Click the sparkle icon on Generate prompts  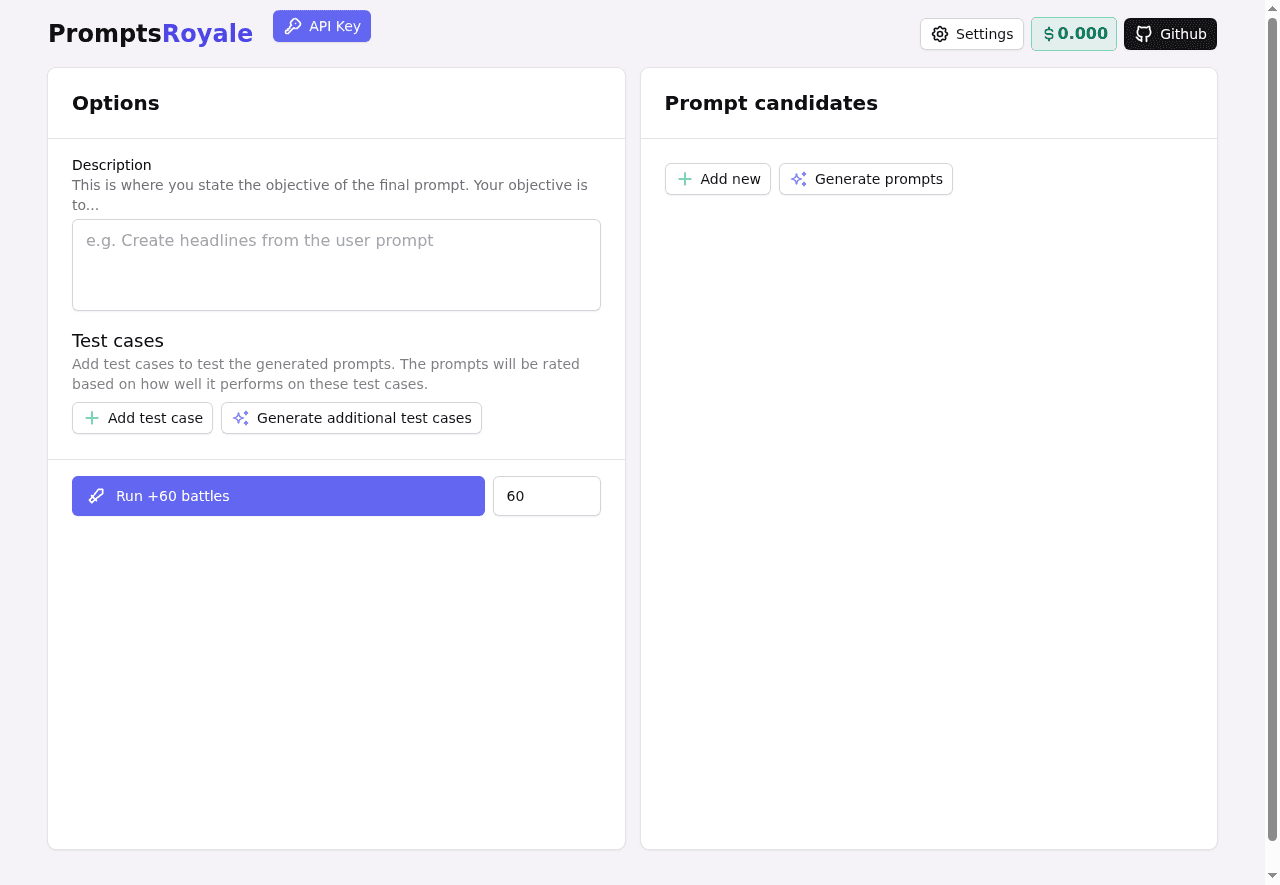[799, 179]
